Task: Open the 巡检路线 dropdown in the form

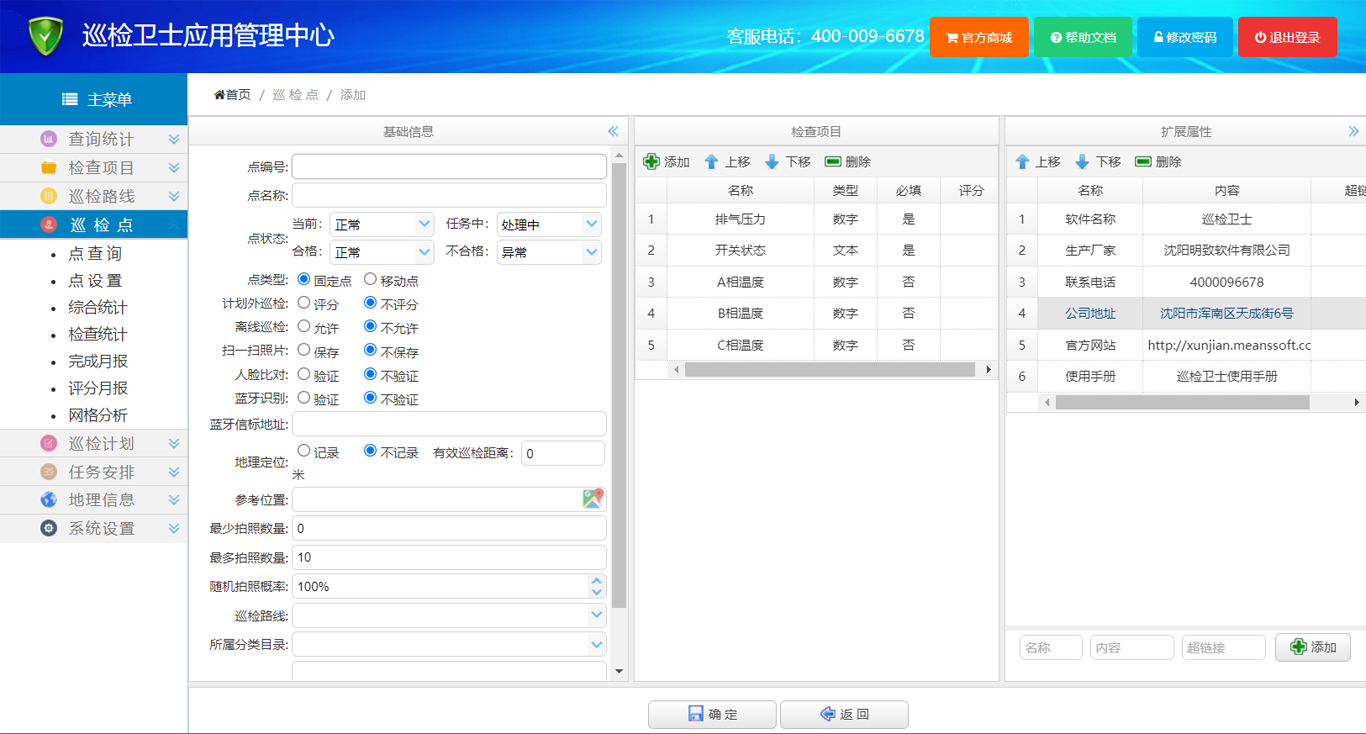Action: click(x=596, y=615)
